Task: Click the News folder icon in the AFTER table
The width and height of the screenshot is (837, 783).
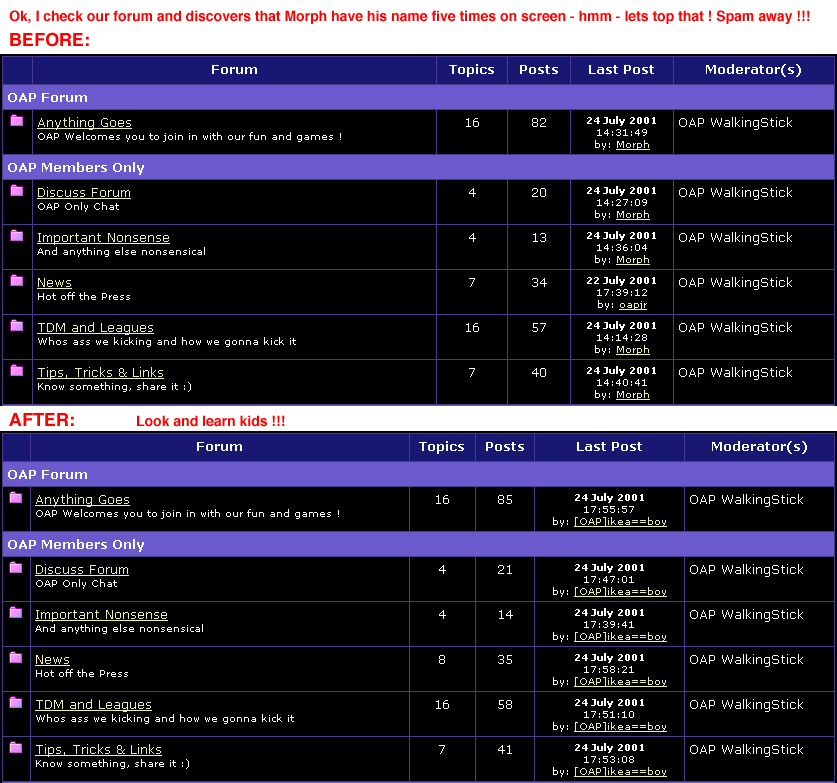Action: tap(16, 658)
